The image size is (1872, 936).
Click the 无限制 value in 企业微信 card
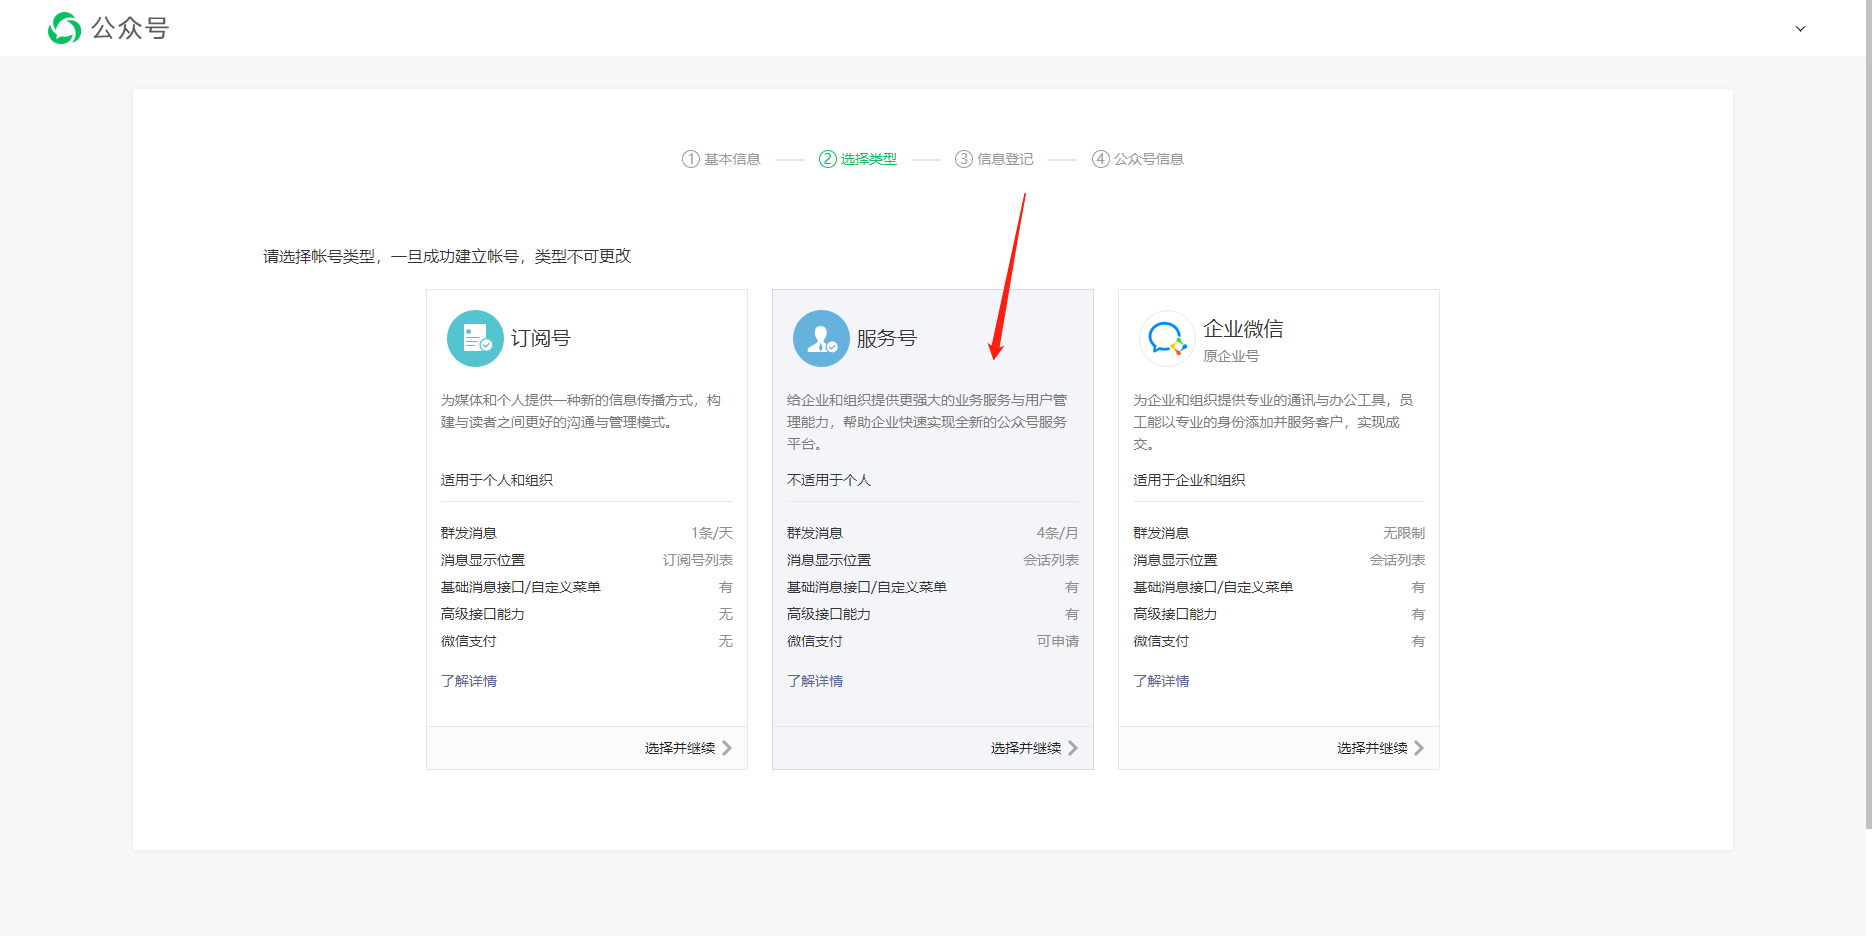(1404, 533)
